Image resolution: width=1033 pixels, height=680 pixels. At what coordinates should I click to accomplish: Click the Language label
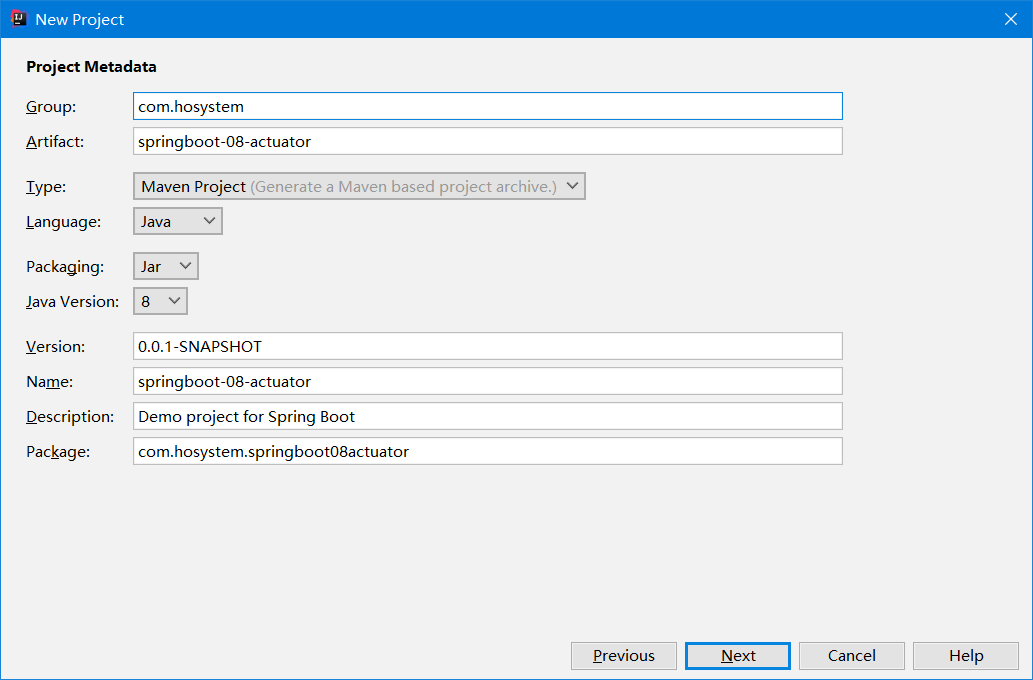tap(64, 222)
